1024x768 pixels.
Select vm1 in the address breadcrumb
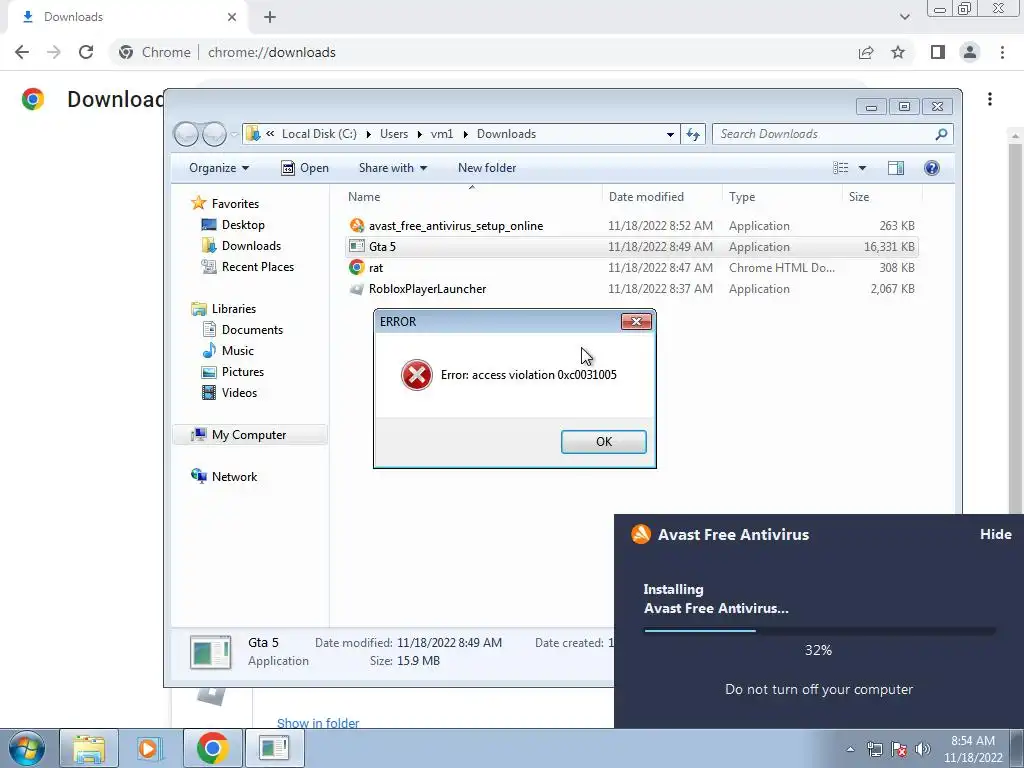(441, 134)
